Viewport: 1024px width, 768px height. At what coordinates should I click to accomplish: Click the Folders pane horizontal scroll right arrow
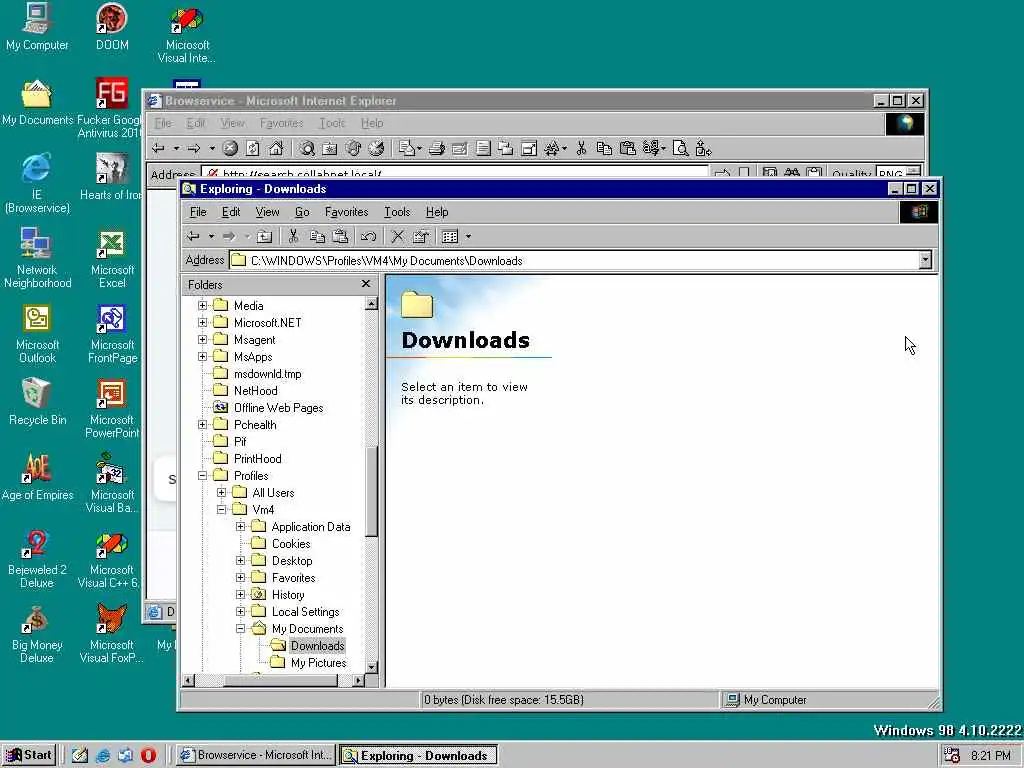click(358, 680)
